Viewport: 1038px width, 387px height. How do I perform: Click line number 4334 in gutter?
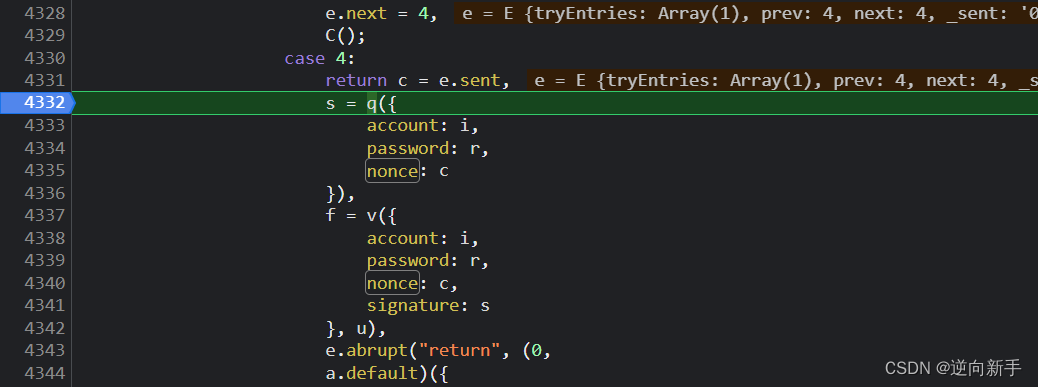click(45, 148)
